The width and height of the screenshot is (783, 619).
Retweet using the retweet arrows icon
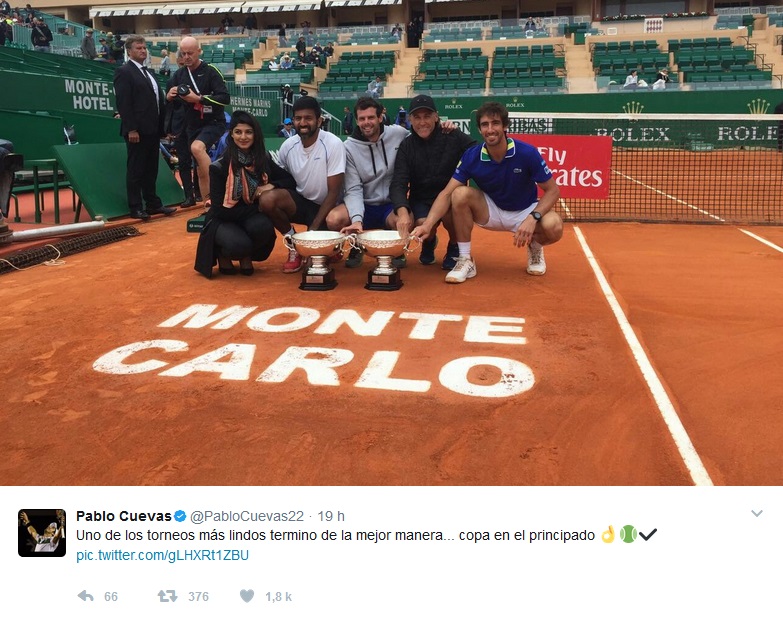[x=167, y=596]
